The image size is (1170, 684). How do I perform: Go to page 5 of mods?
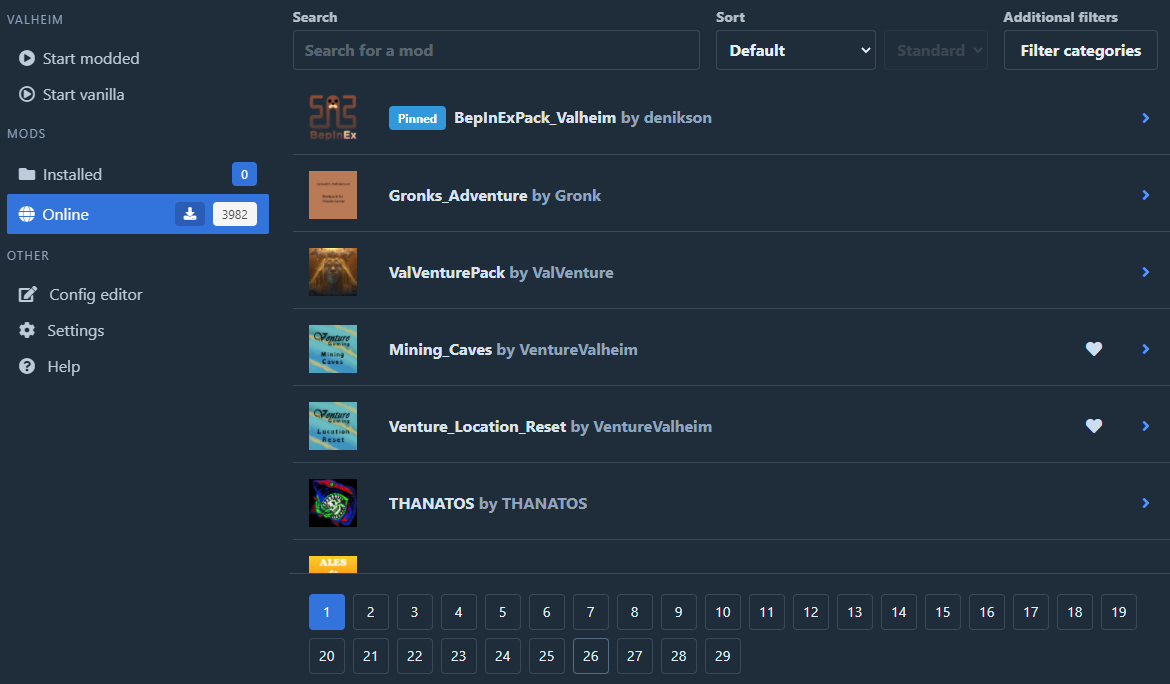click(503, 612)
